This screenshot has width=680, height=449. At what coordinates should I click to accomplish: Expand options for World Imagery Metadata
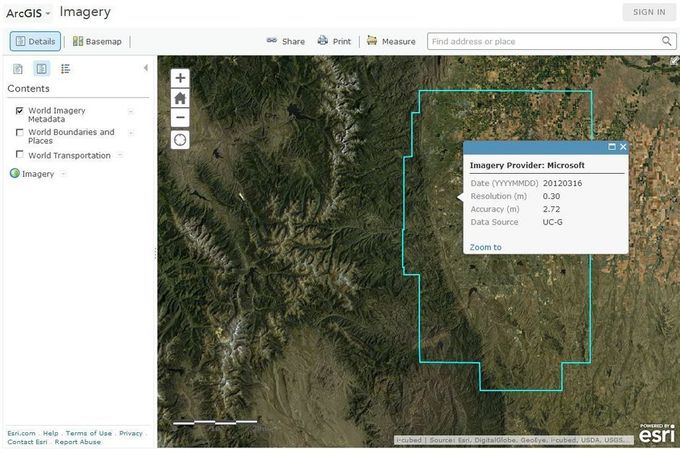pos(131,111)
